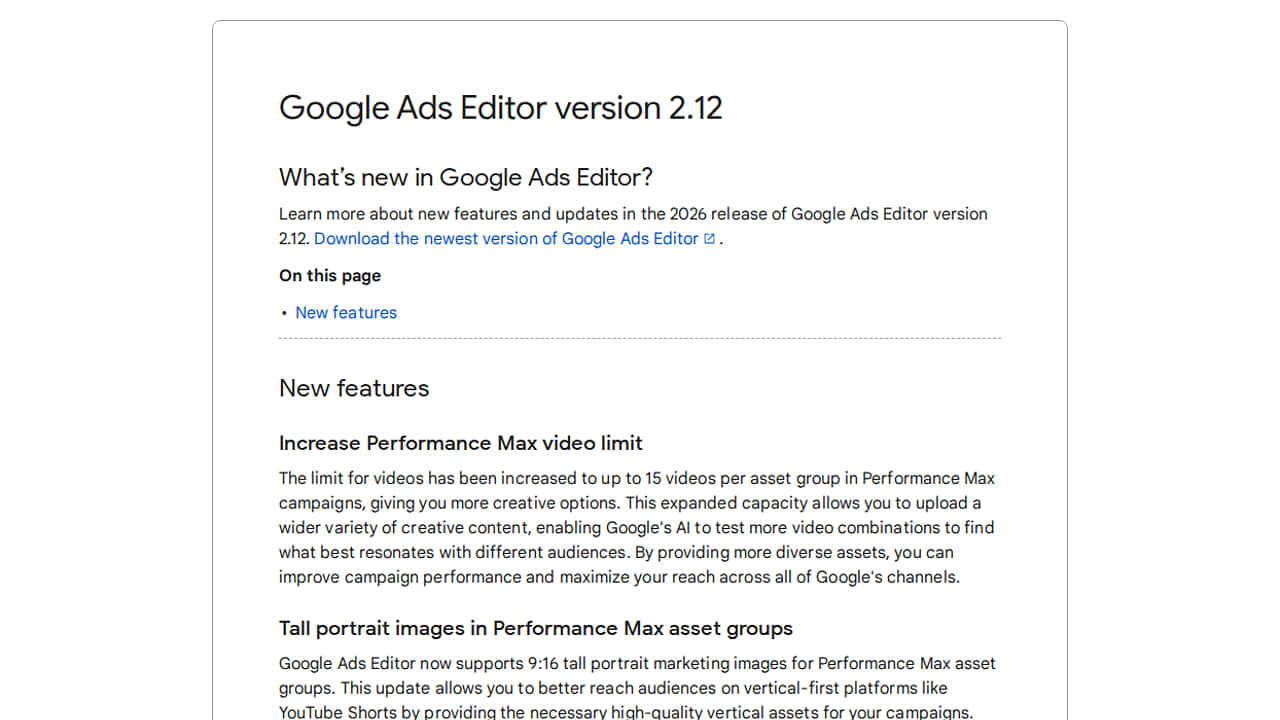Click the large "New features" section heading

click(x=354, y=388)
